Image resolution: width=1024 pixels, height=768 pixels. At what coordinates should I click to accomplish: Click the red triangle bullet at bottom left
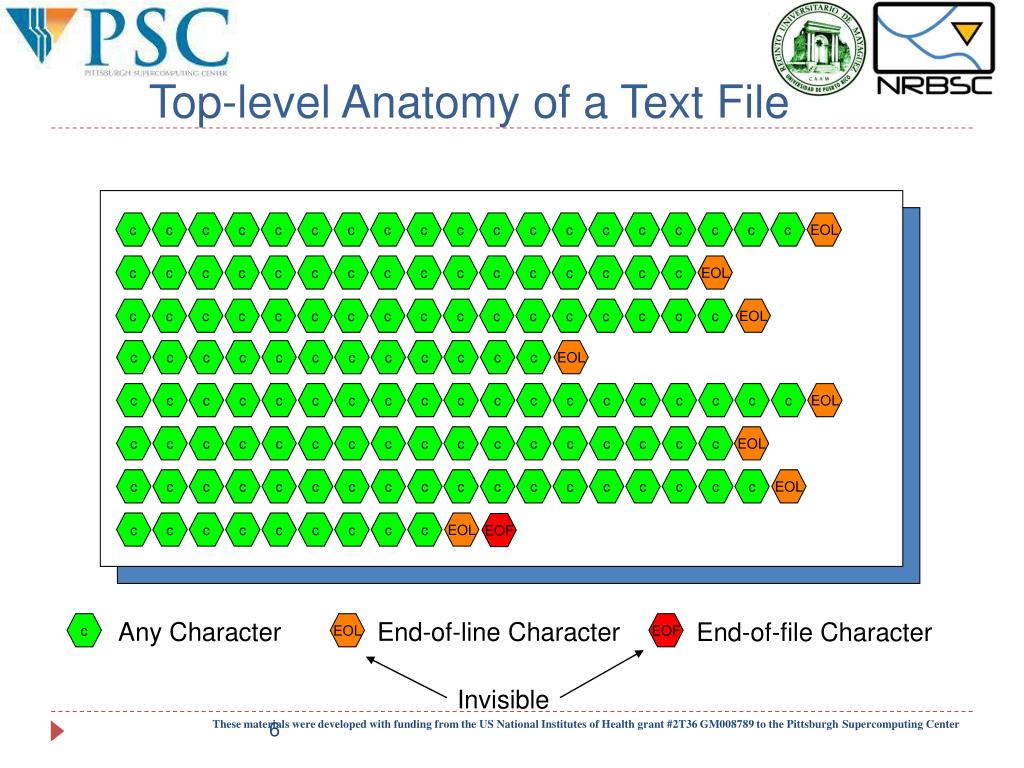tap(57, 731)
